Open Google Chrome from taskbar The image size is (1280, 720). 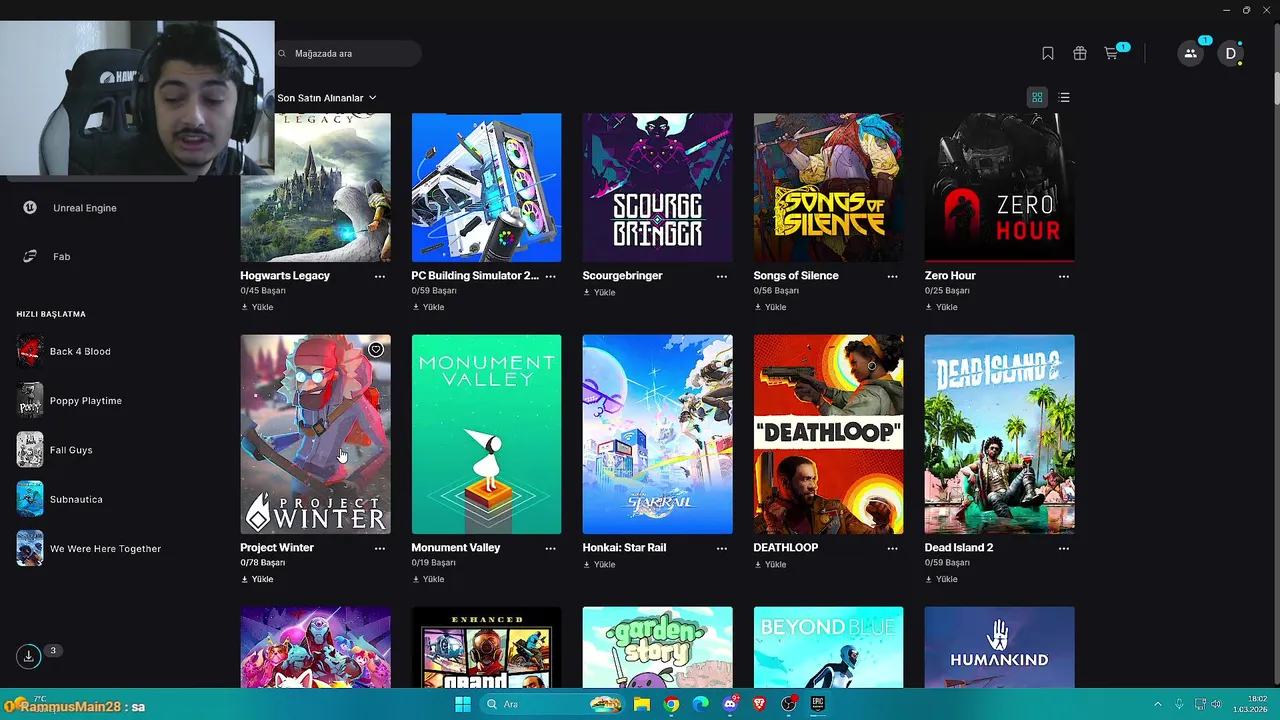click(x=671, y=704)
